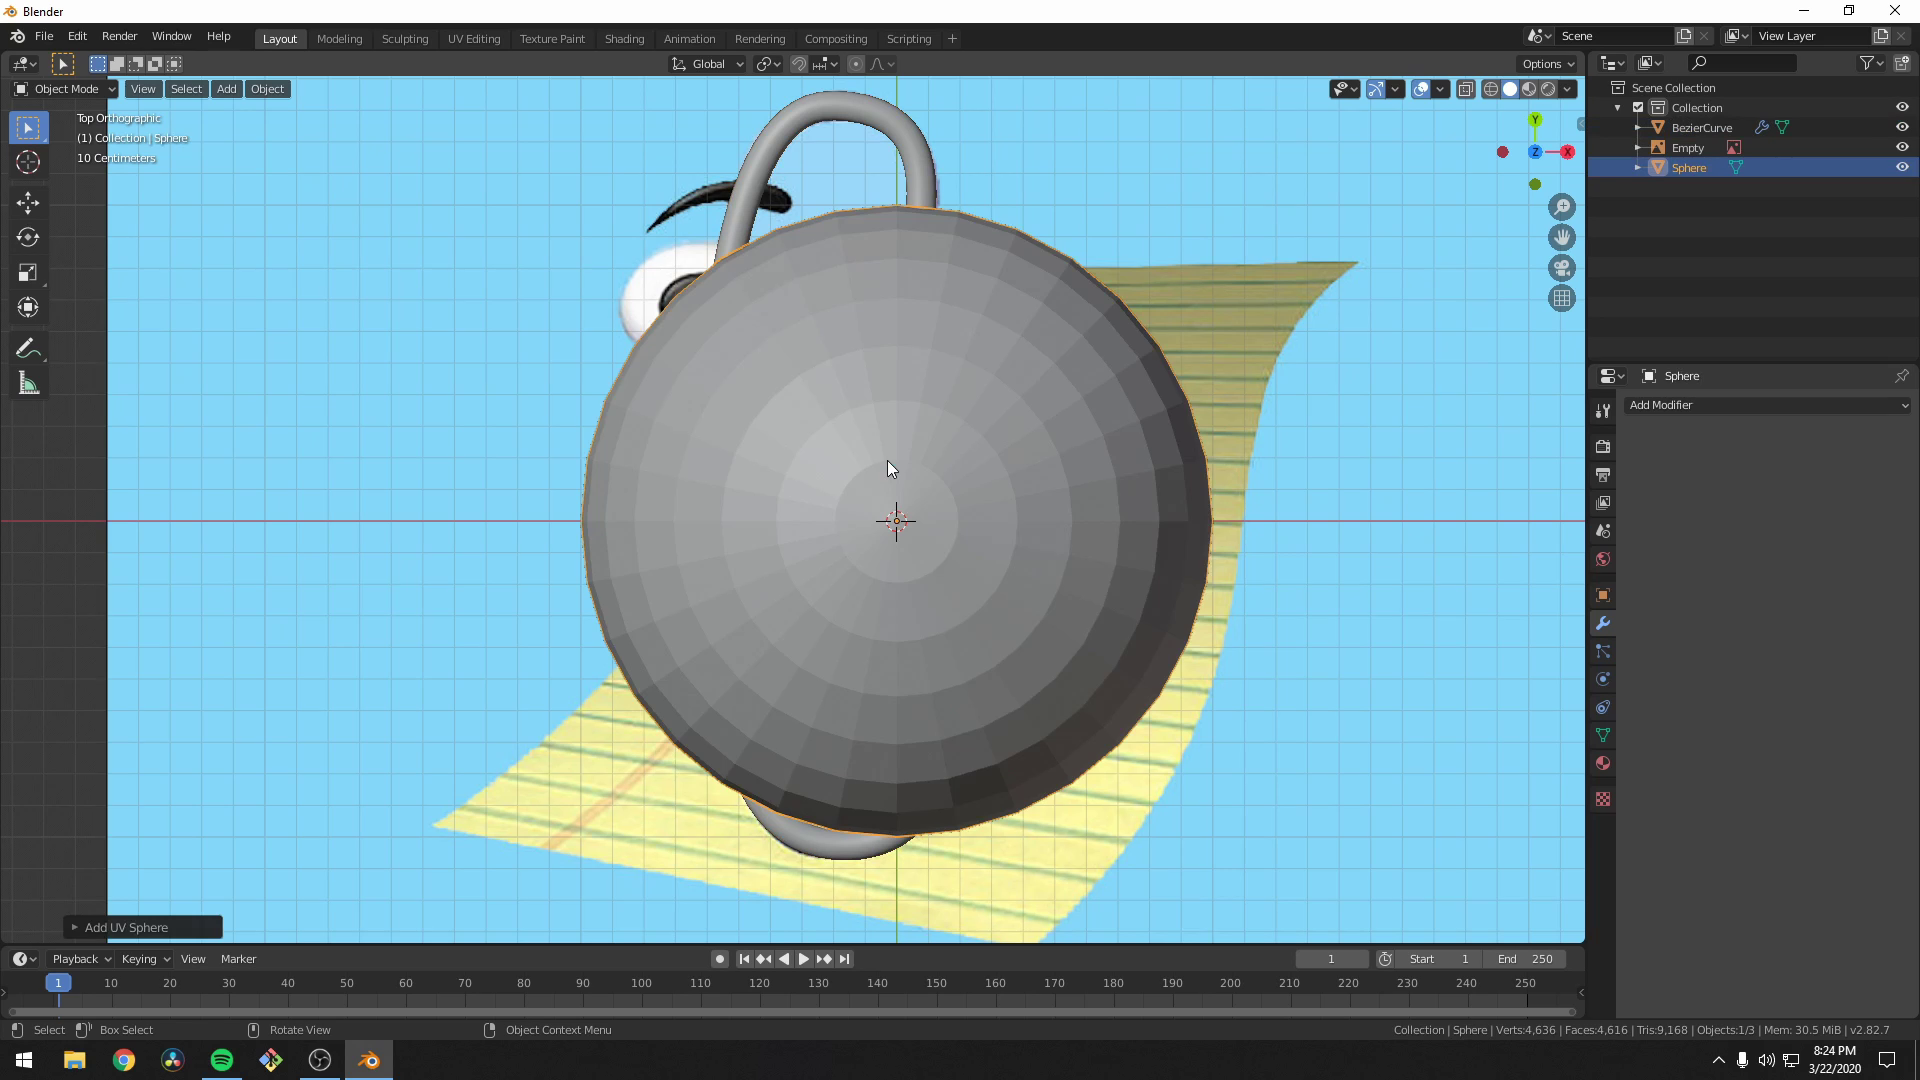Click the Add Modifier button
The image size is (1920, 1080).
(x=1767, y=405)
